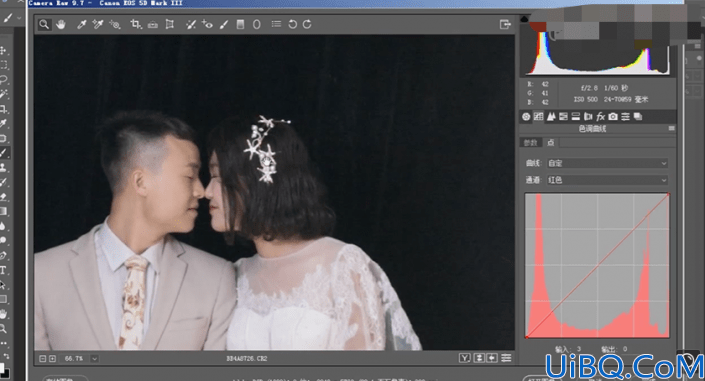Image resolution: width=705 pixels, height=381 pixels.
Task: Open the tone curve panel flyout menu
Action: click(671, 129)
